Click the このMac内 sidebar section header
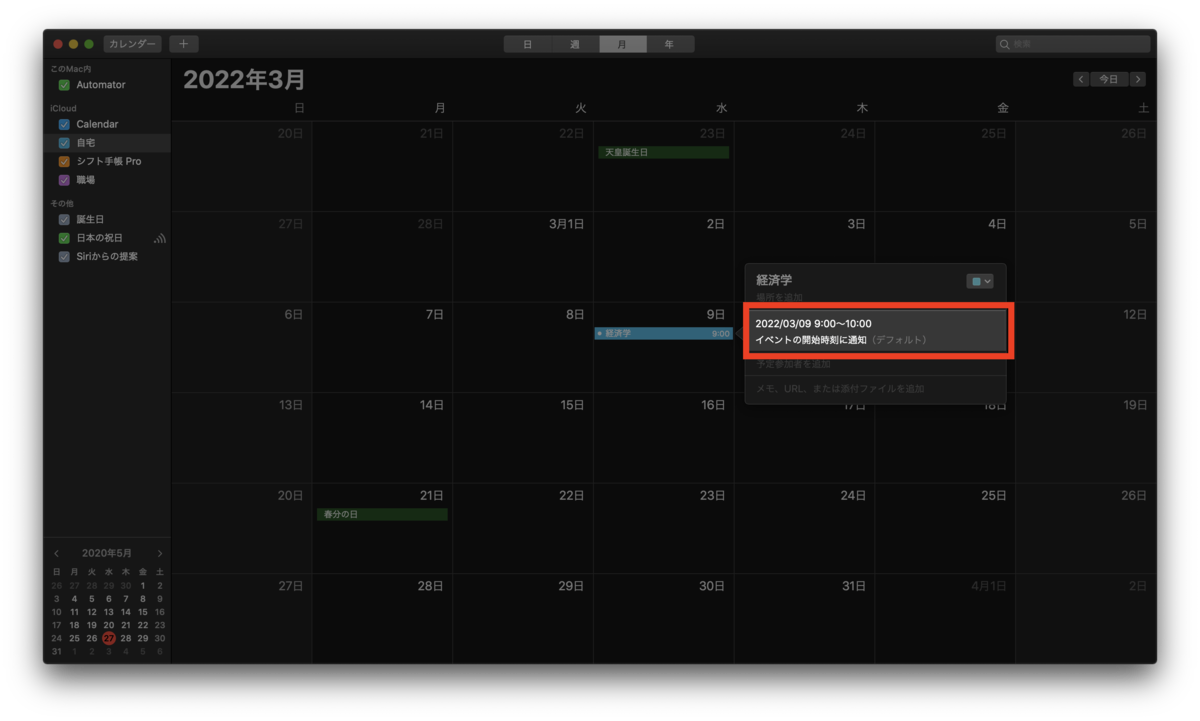This screenshot has height=721, width=1200. click(70, 69)
